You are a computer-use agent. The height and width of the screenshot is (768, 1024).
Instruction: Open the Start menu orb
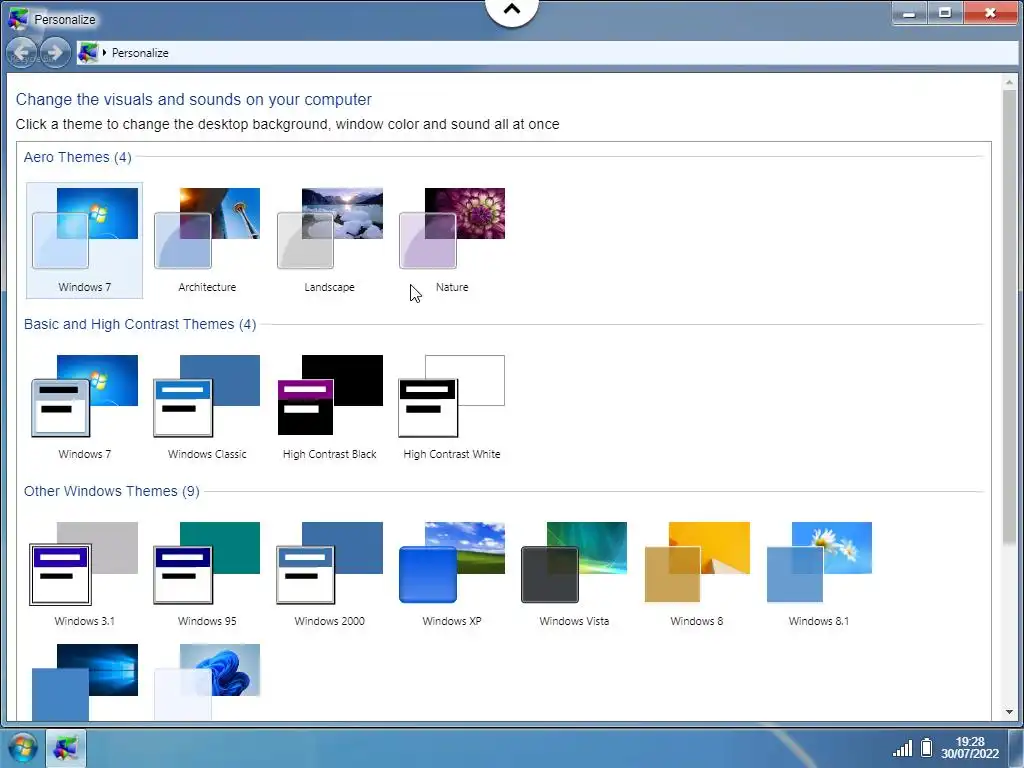point(22,747)
